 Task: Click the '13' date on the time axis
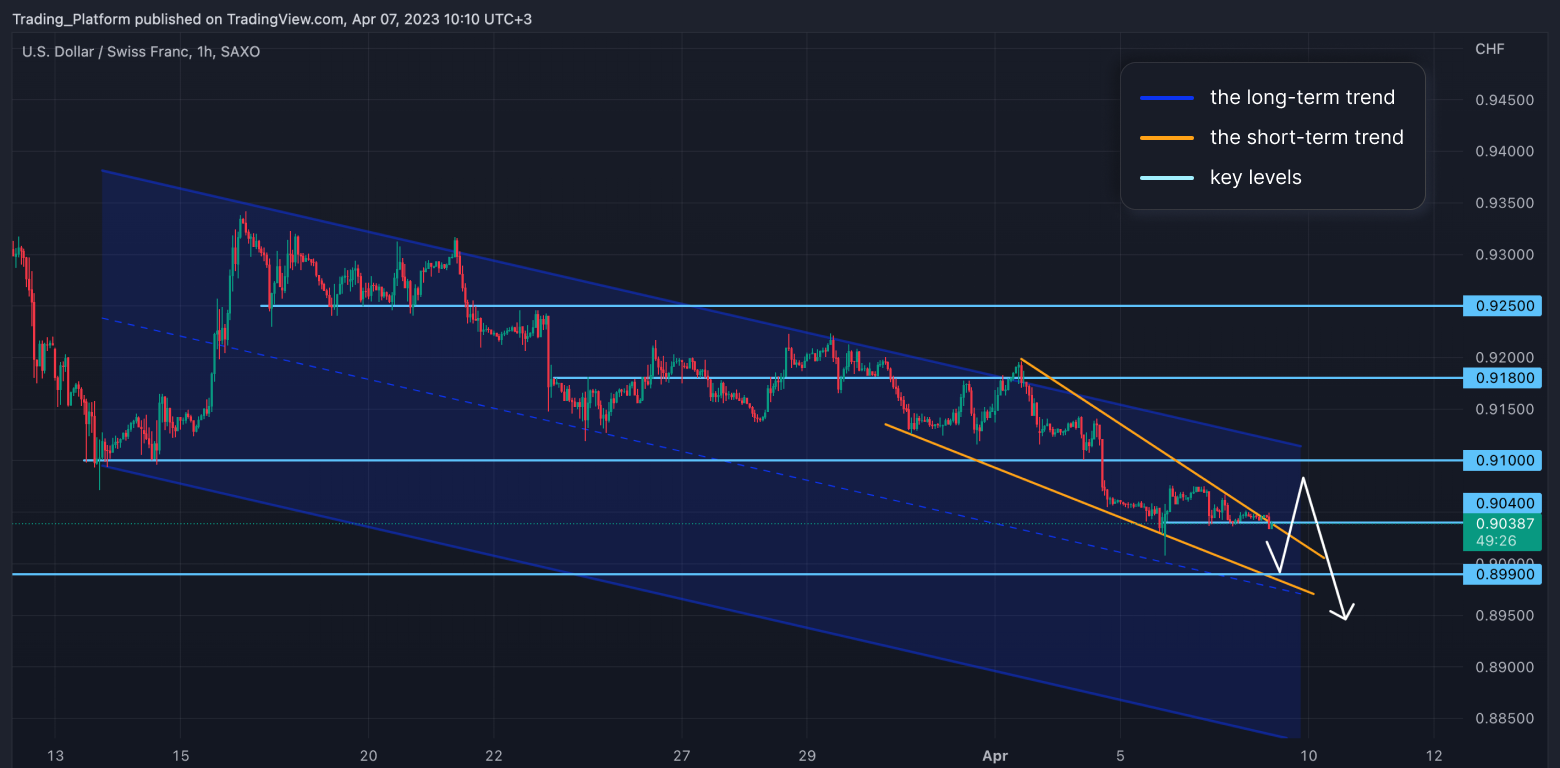[56, 755]
